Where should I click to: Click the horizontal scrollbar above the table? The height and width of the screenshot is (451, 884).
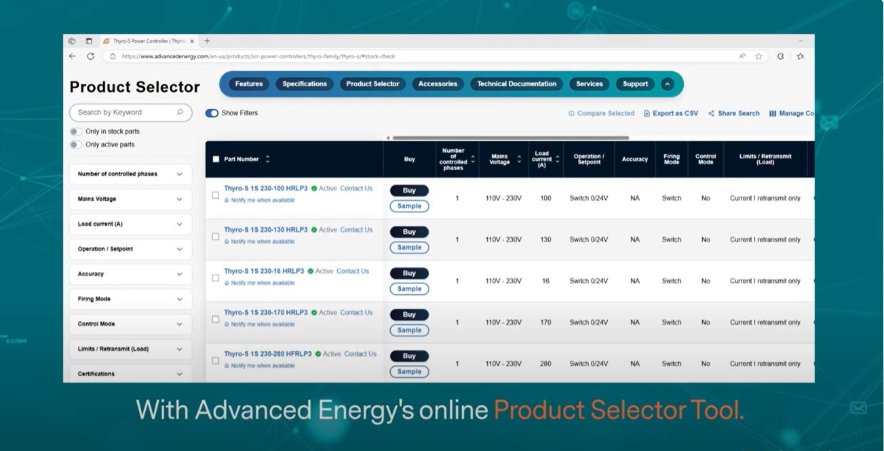coord(510,138)
